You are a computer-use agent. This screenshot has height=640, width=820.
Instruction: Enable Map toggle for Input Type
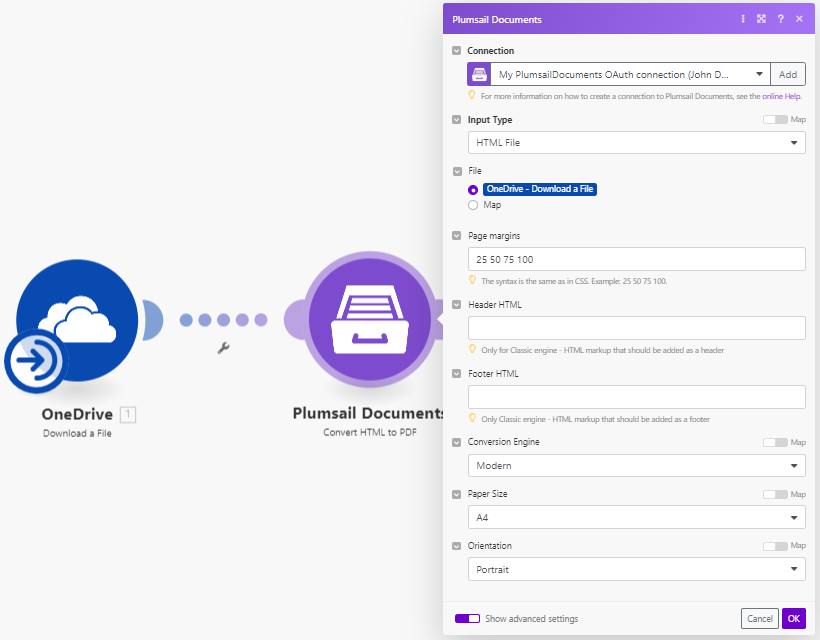[775, 120]
